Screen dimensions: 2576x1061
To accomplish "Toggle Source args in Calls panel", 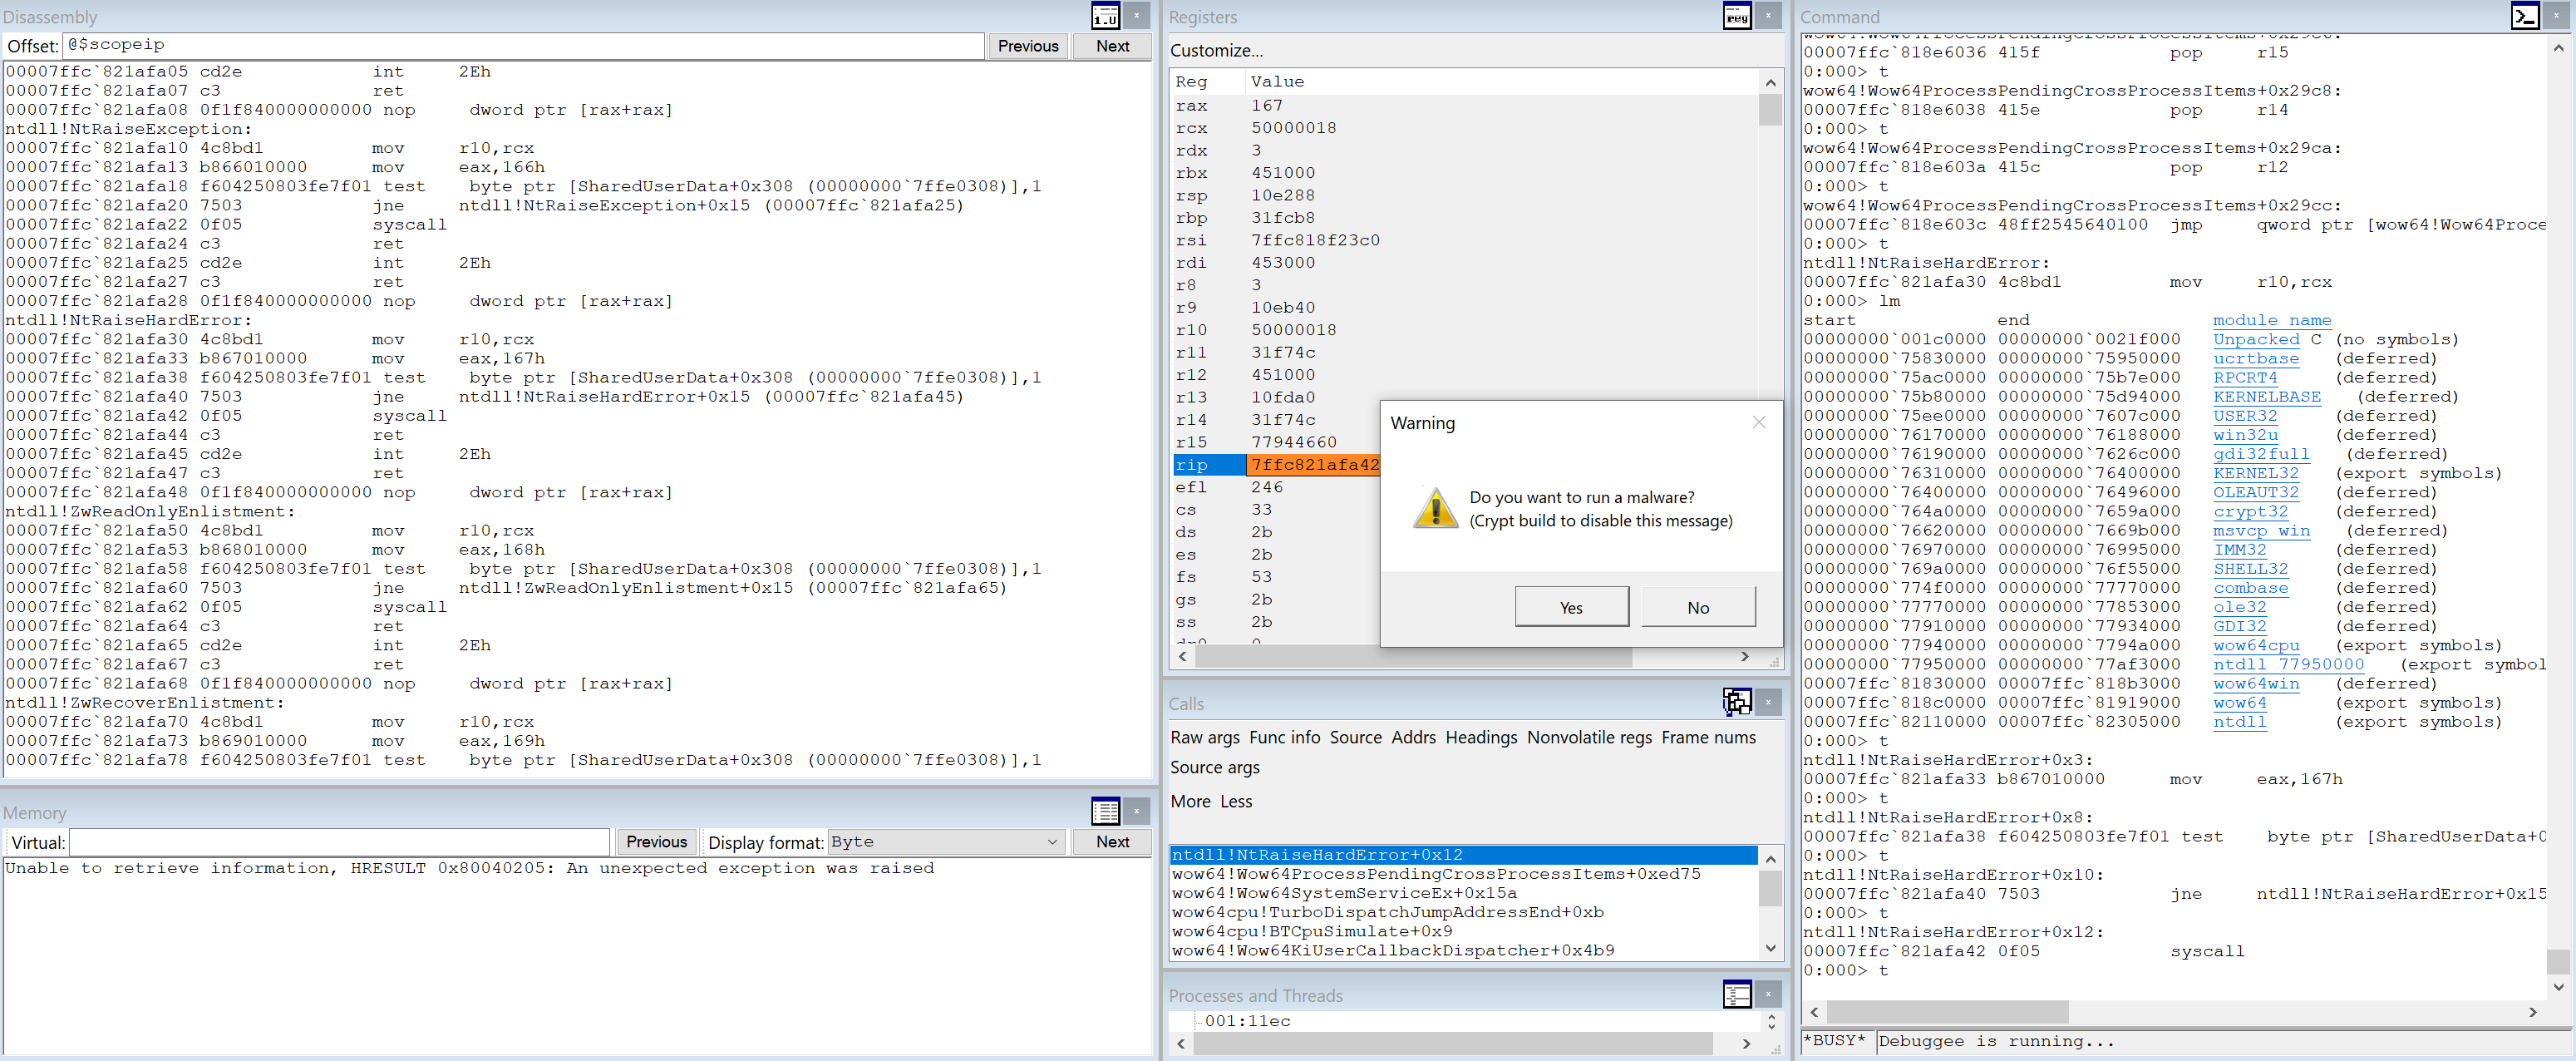I will 1215,767.
